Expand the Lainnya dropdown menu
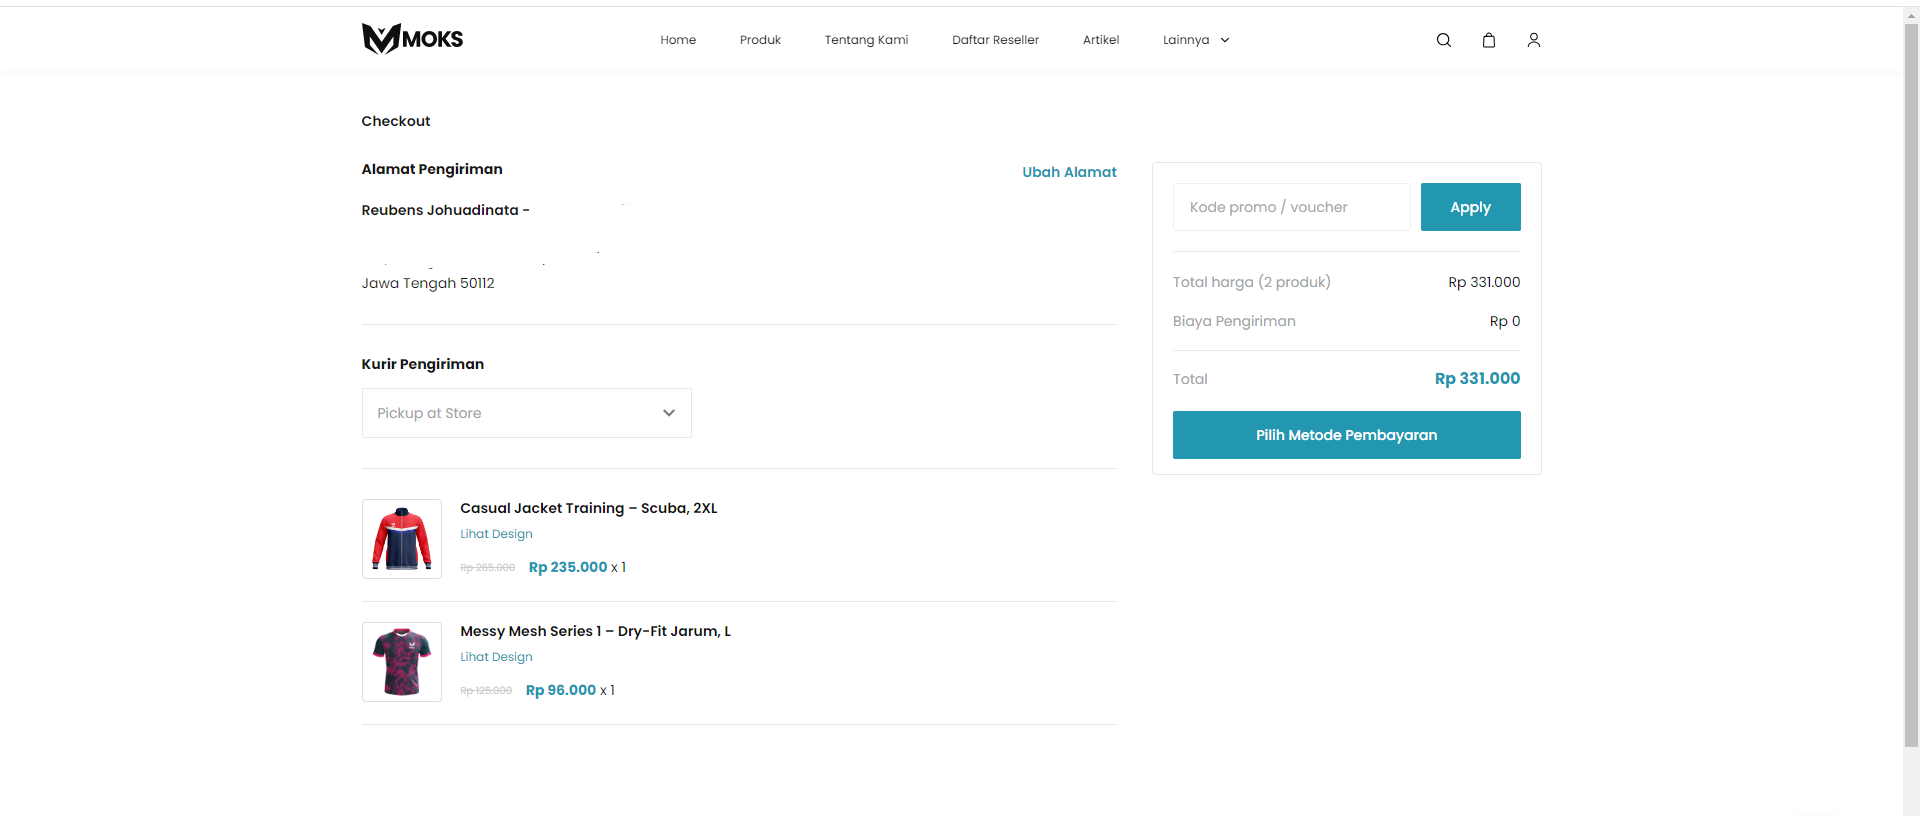Viewport: 1920px width, 816px height. tap(1196, 40)
